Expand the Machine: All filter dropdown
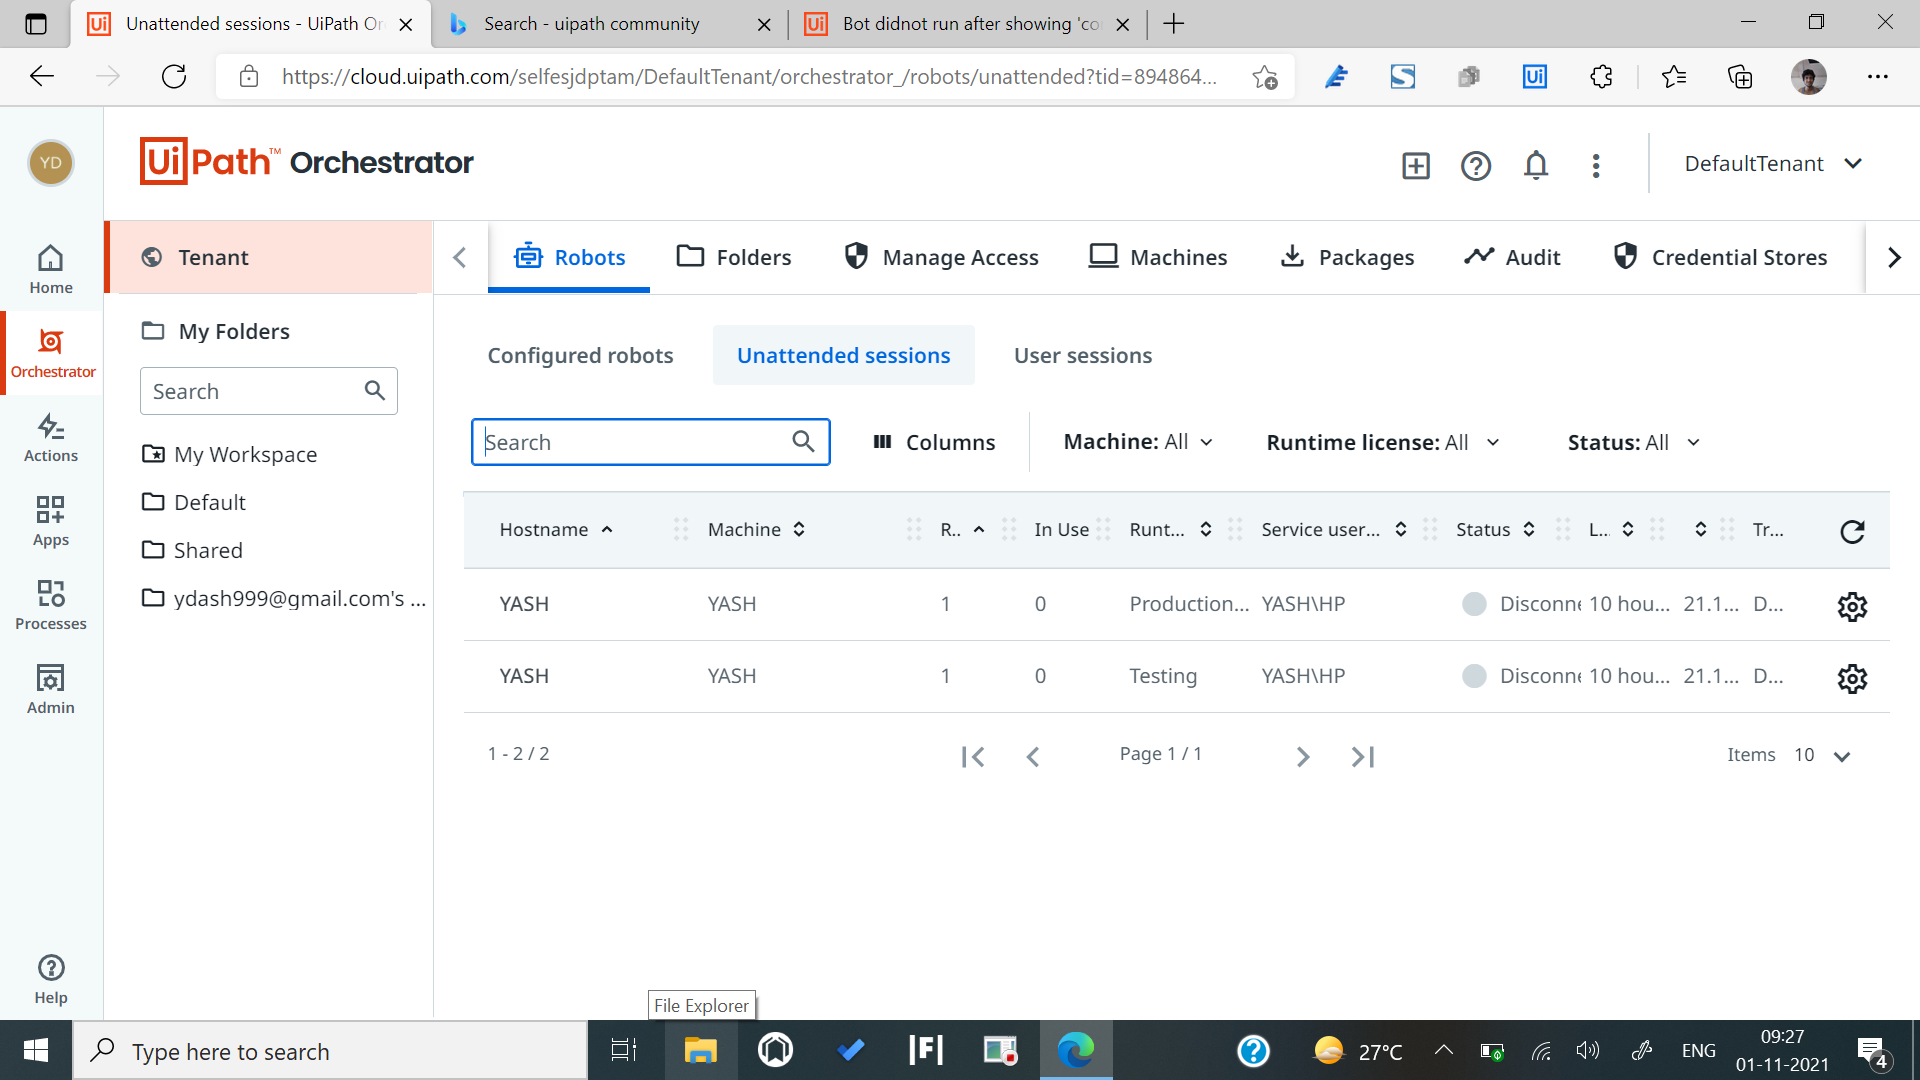Screen dimensions: 1920x1080 (1138, 442)
